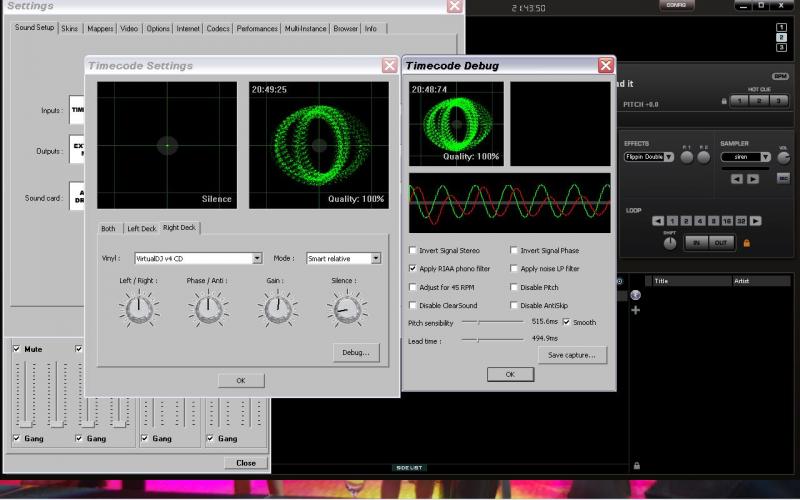Expand the Mode dropdown showing Smart relative

pyautogui.click(x=375, y=258)
